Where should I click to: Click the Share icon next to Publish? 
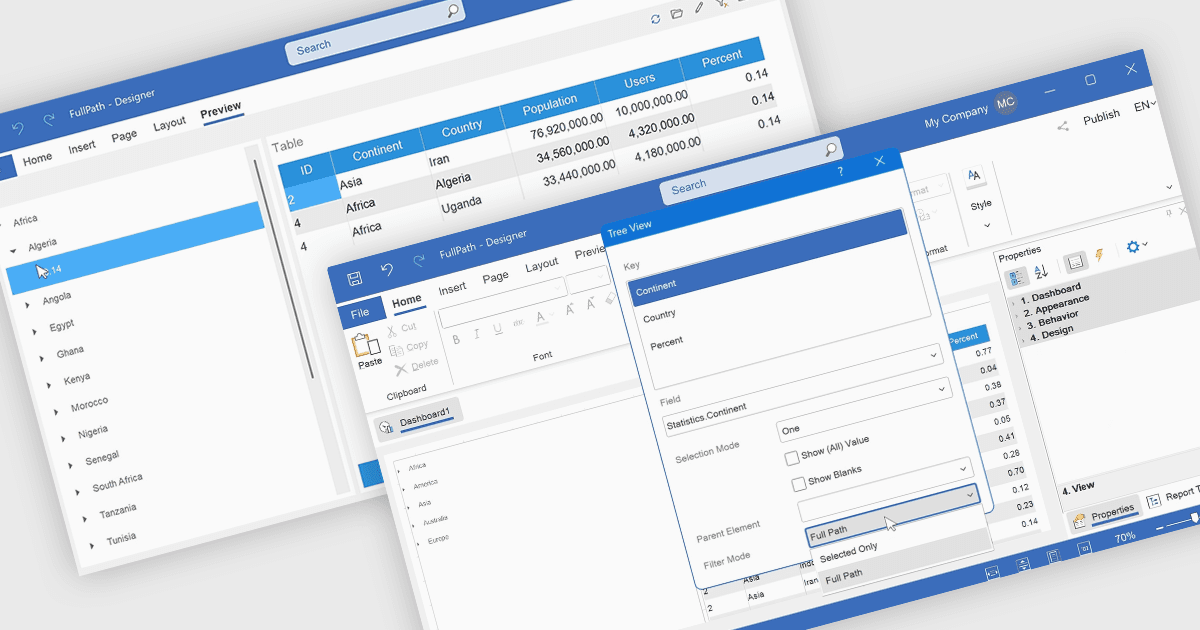(1062, 125)
